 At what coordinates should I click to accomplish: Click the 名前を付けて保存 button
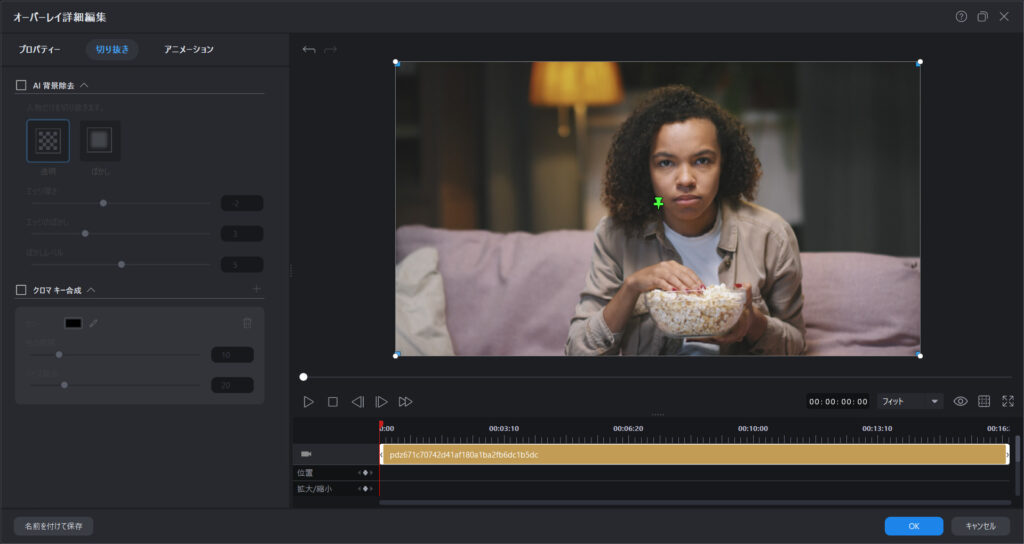click(x=53, y=526)
